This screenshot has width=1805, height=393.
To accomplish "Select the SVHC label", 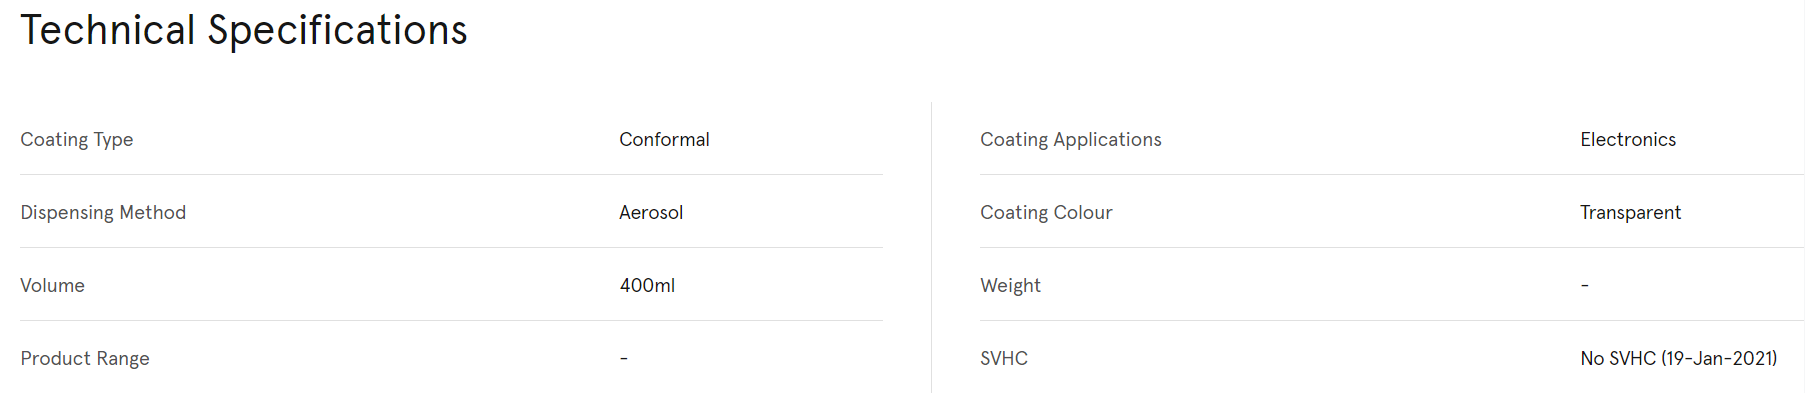I will point(1004,358).
